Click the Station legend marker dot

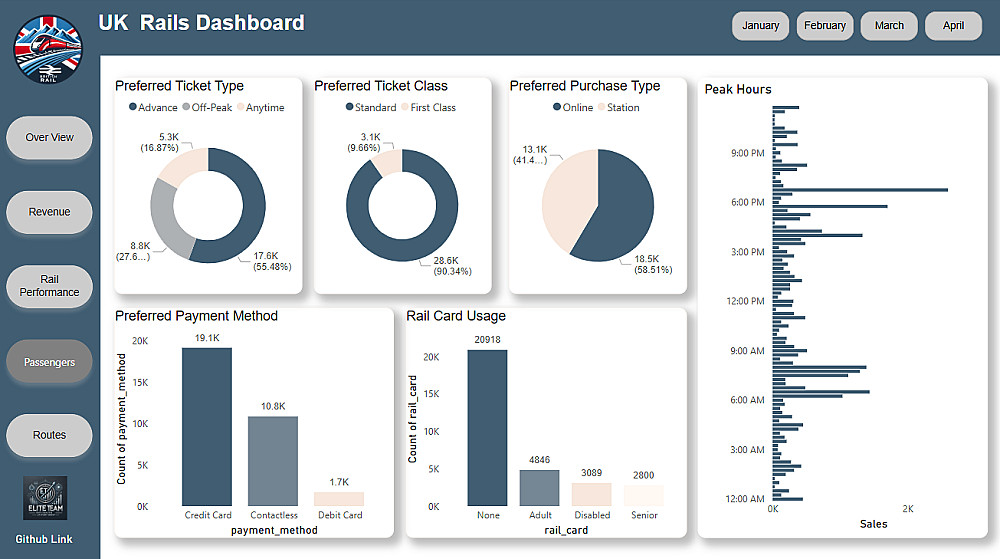tap(601, 107)
